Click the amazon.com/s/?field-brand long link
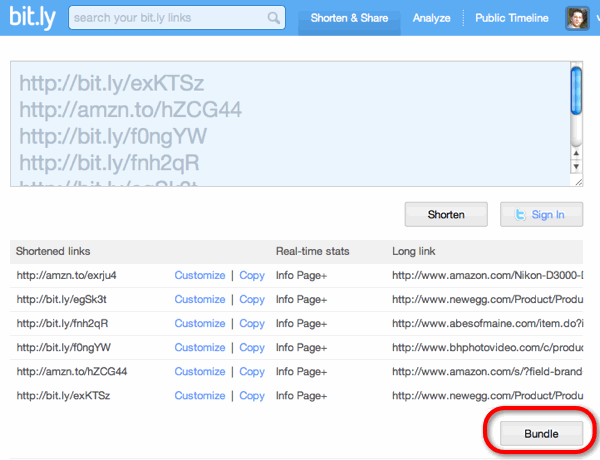This screenshot has width=600, height=460. pyautogui.click(x=487, y=372)
